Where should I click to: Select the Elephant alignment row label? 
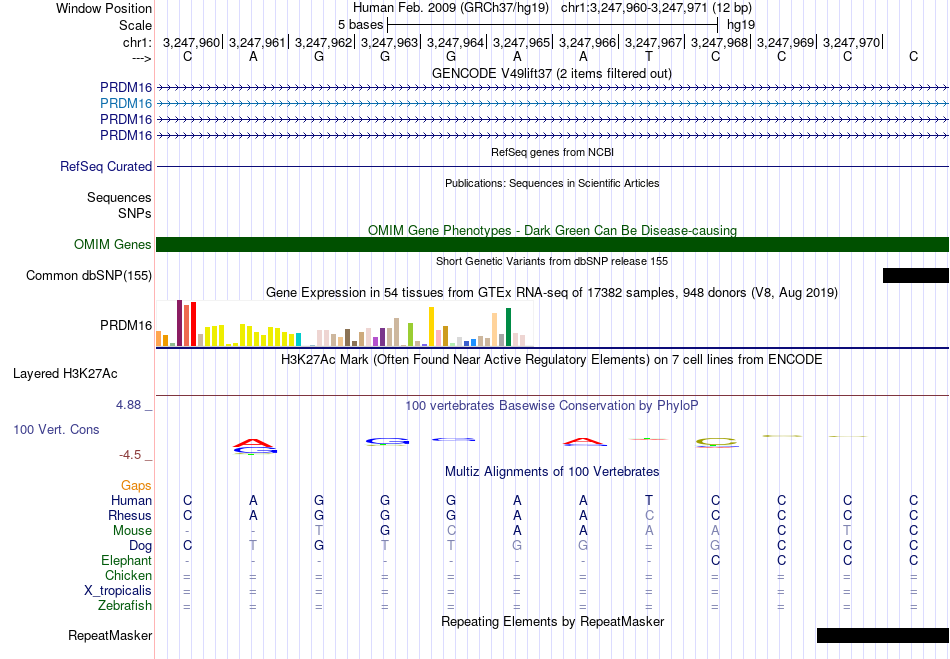pyautogui.click(x=127, y=560)
